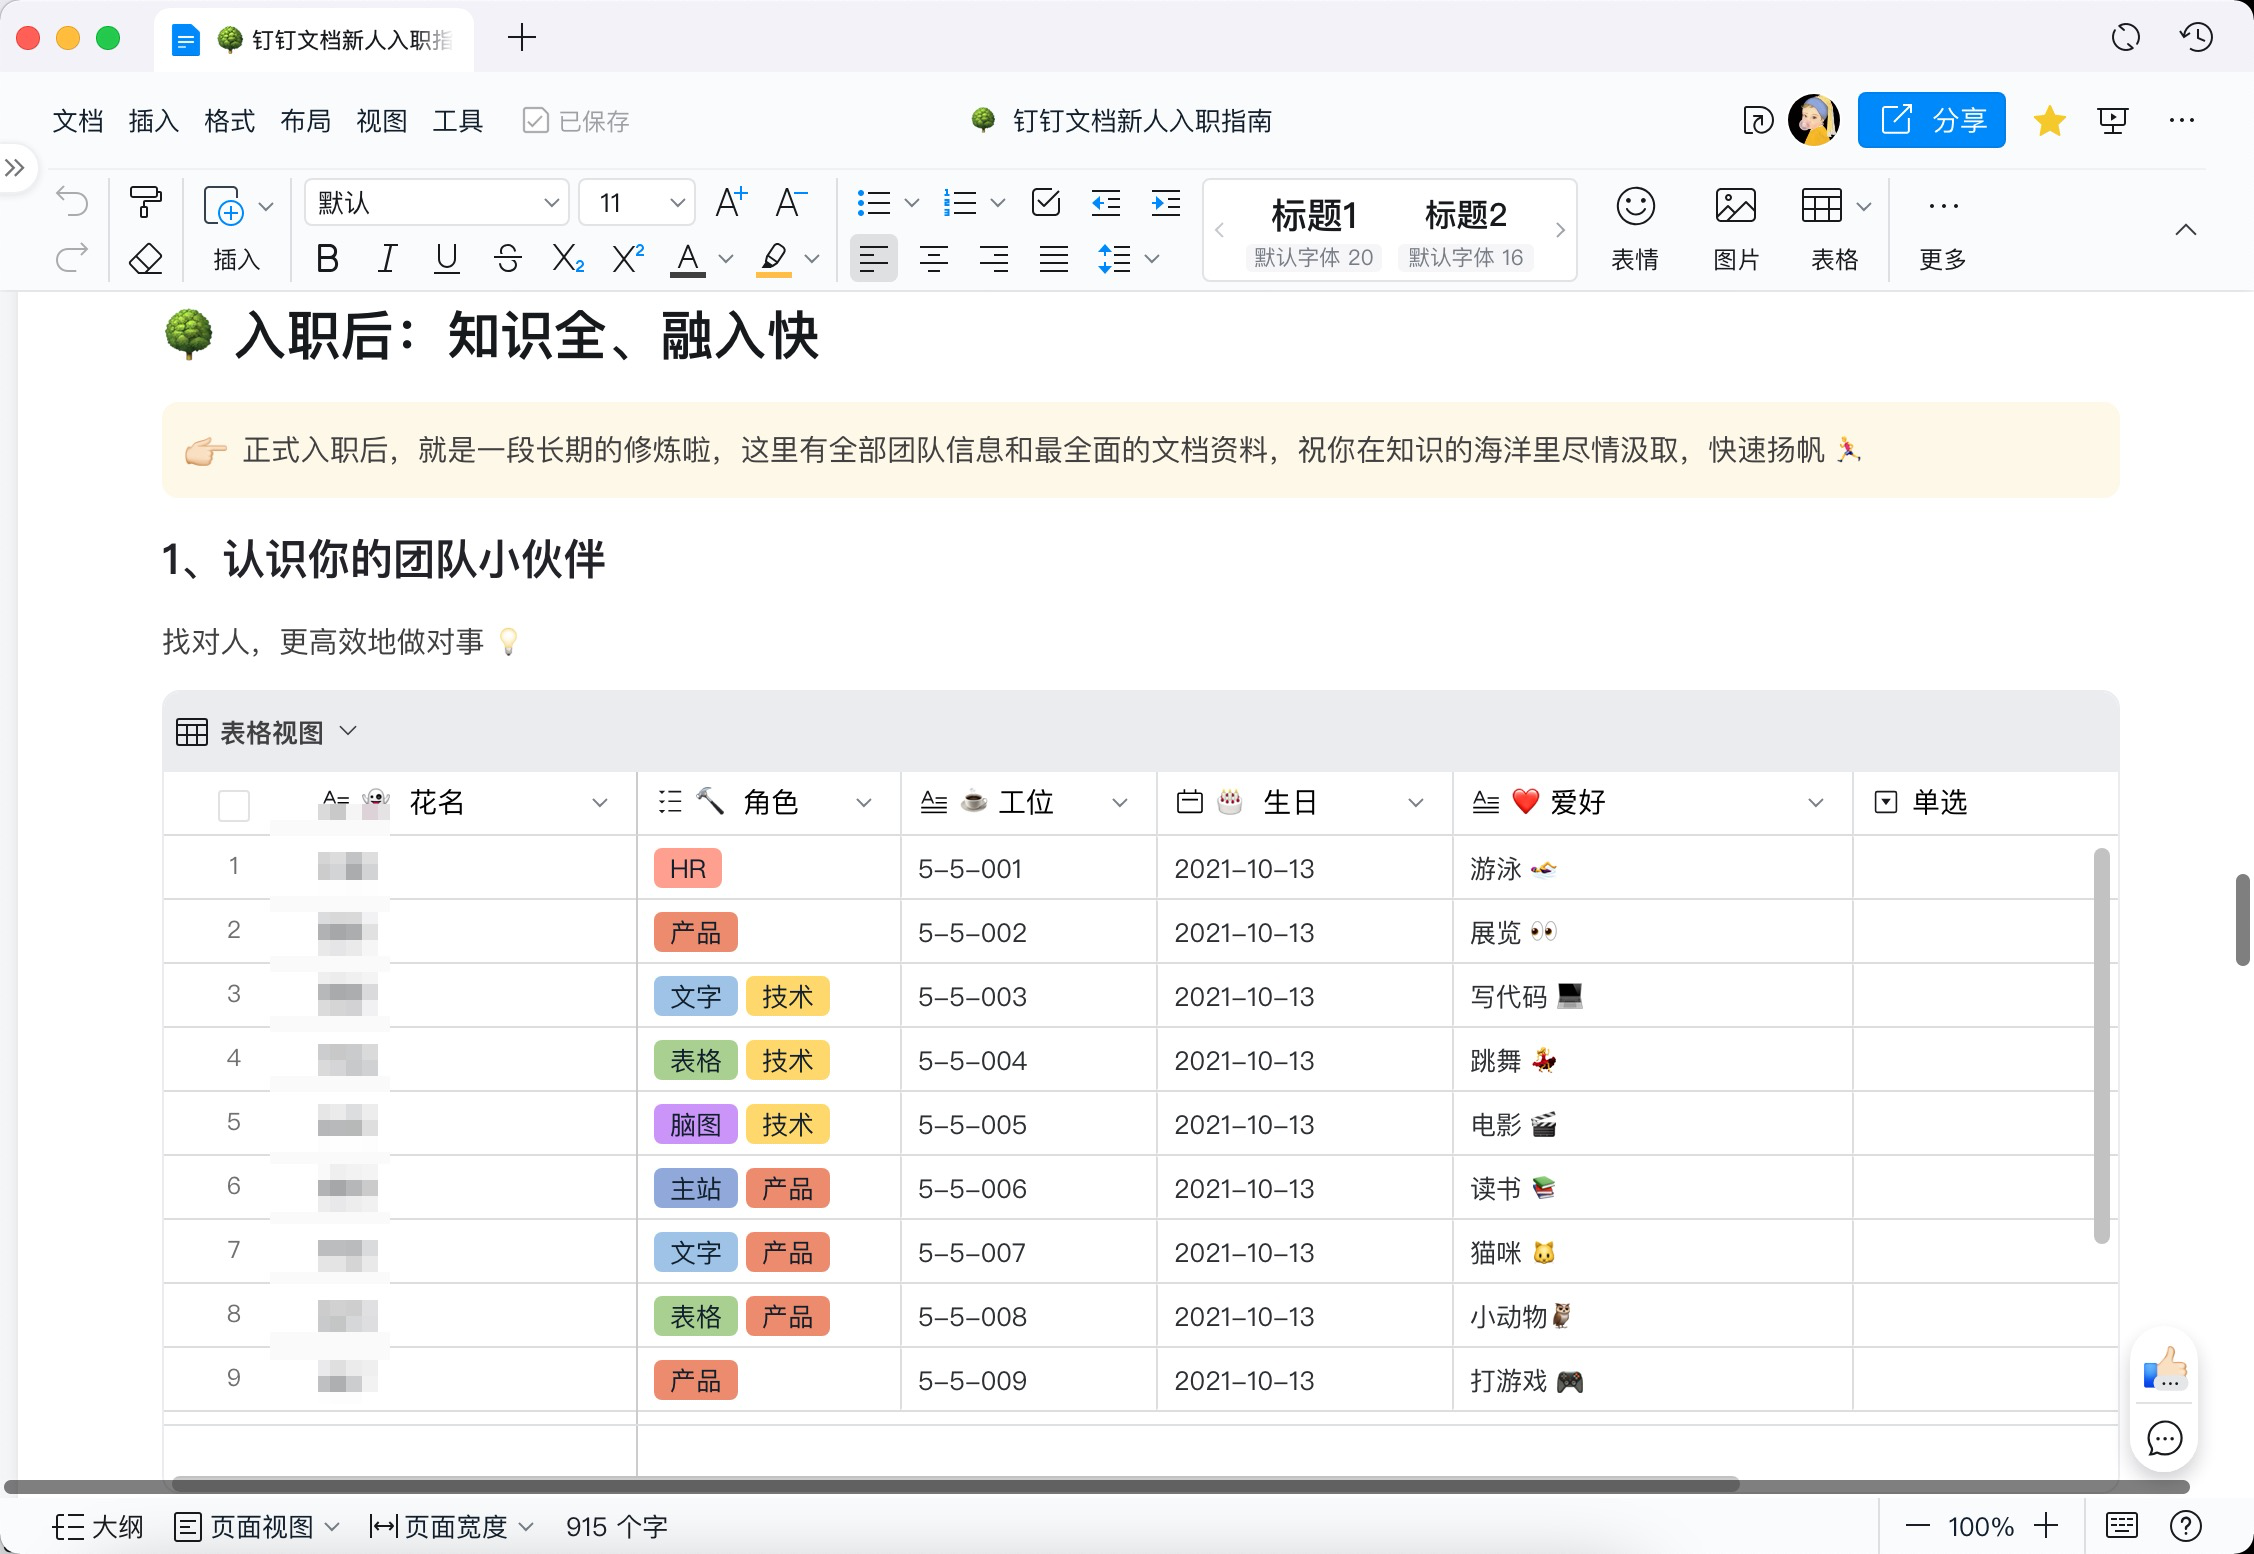Open the 格式 menu
Screen dimensions: 2254x1554
click(231, 118)
